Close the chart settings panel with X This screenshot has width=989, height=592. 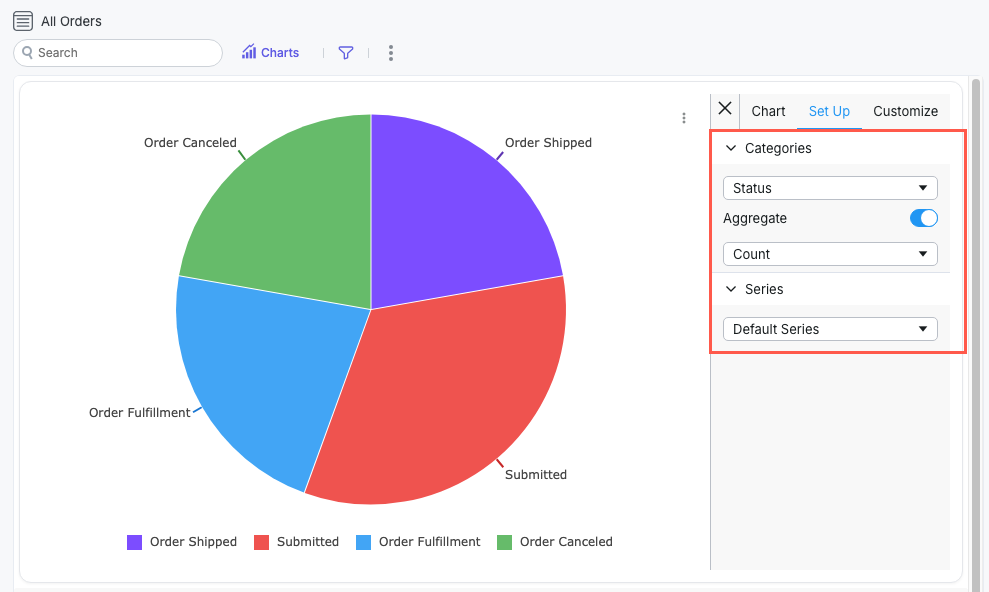click(x=724, y=110)
